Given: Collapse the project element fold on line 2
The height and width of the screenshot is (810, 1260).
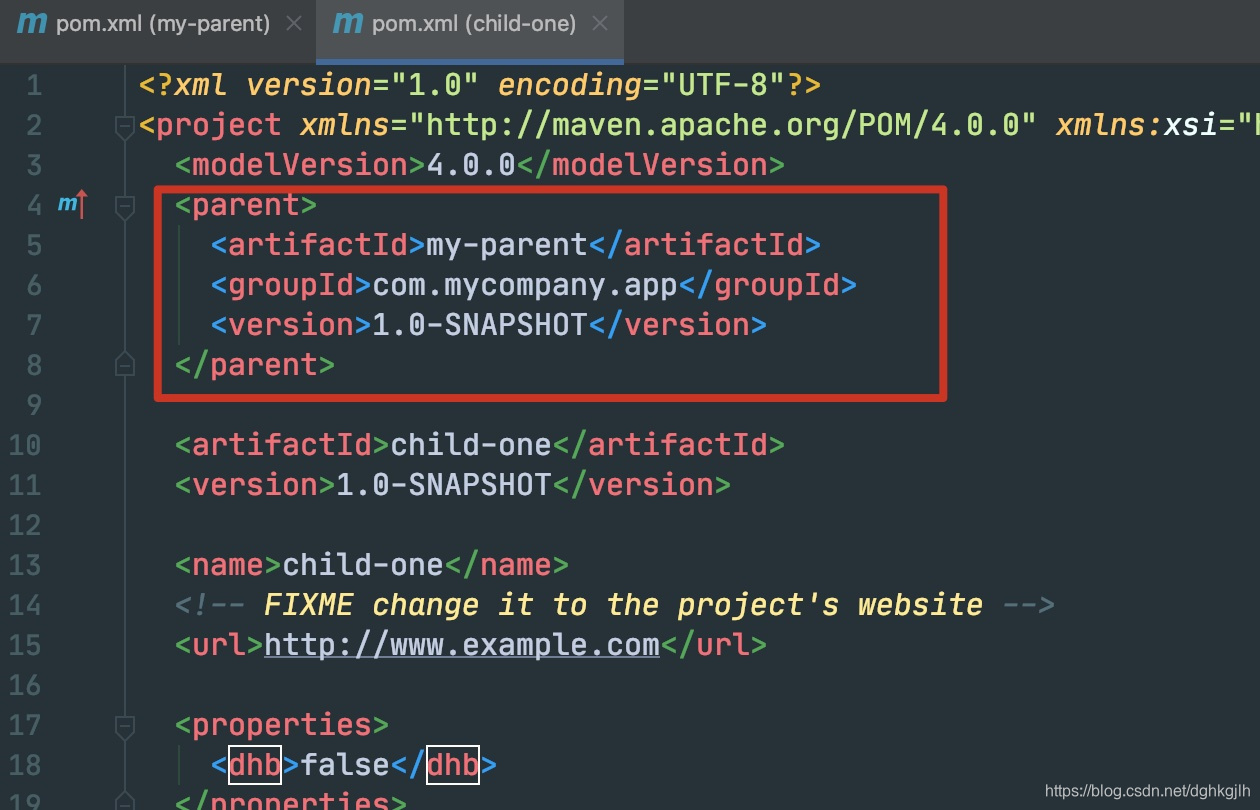Looking at the screenshot, I should point(125,126).
